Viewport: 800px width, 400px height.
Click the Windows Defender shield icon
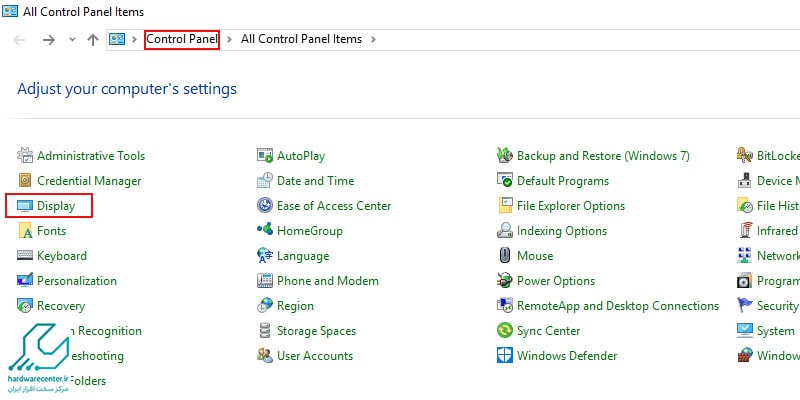click(505, 356)
